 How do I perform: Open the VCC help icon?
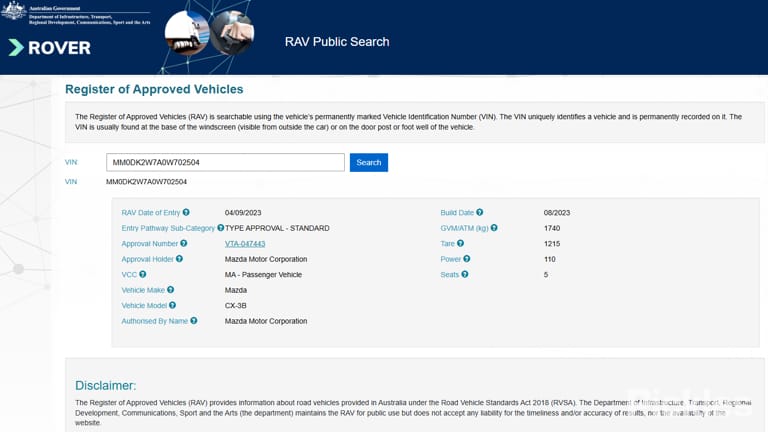pyautogui.click(x=143, y=274)
